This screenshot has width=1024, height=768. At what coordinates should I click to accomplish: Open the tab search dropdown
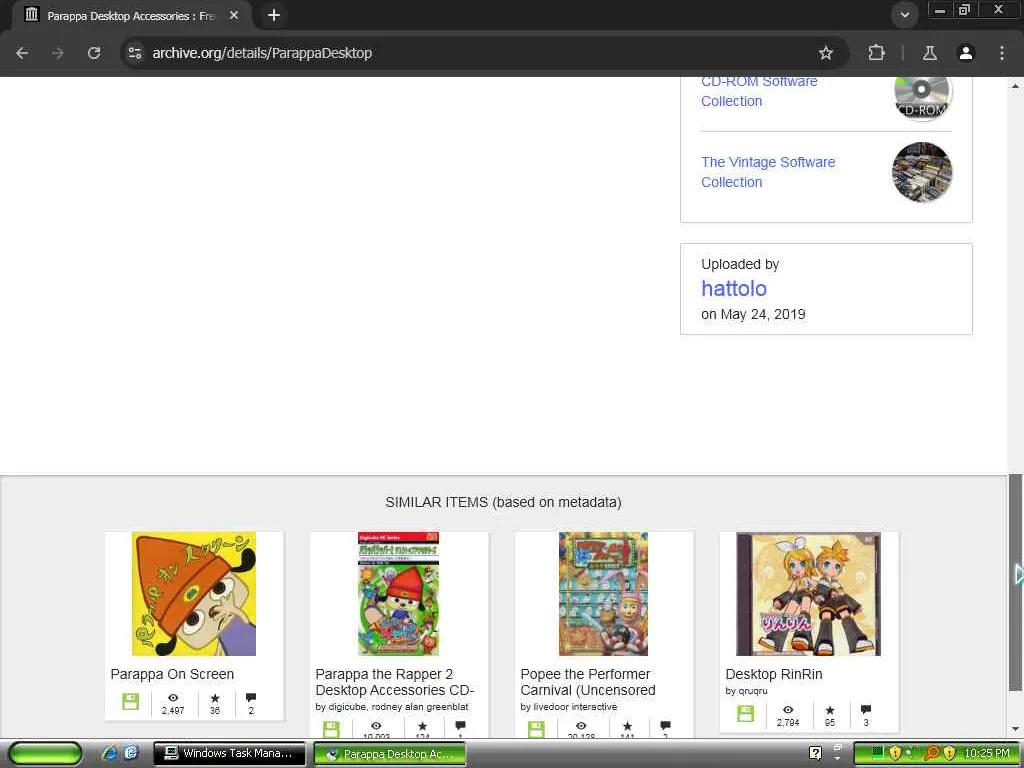(x=904, y=15)
